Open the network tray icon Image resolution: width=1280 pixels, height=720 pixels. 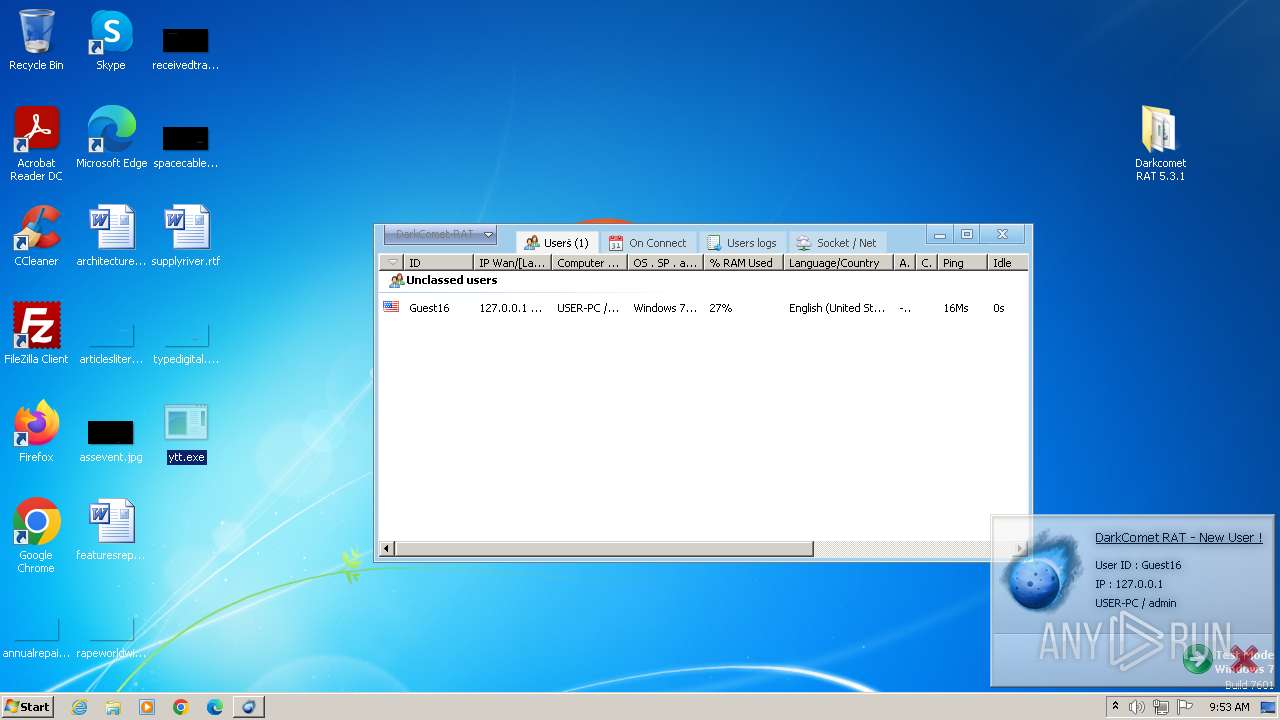1161,707
